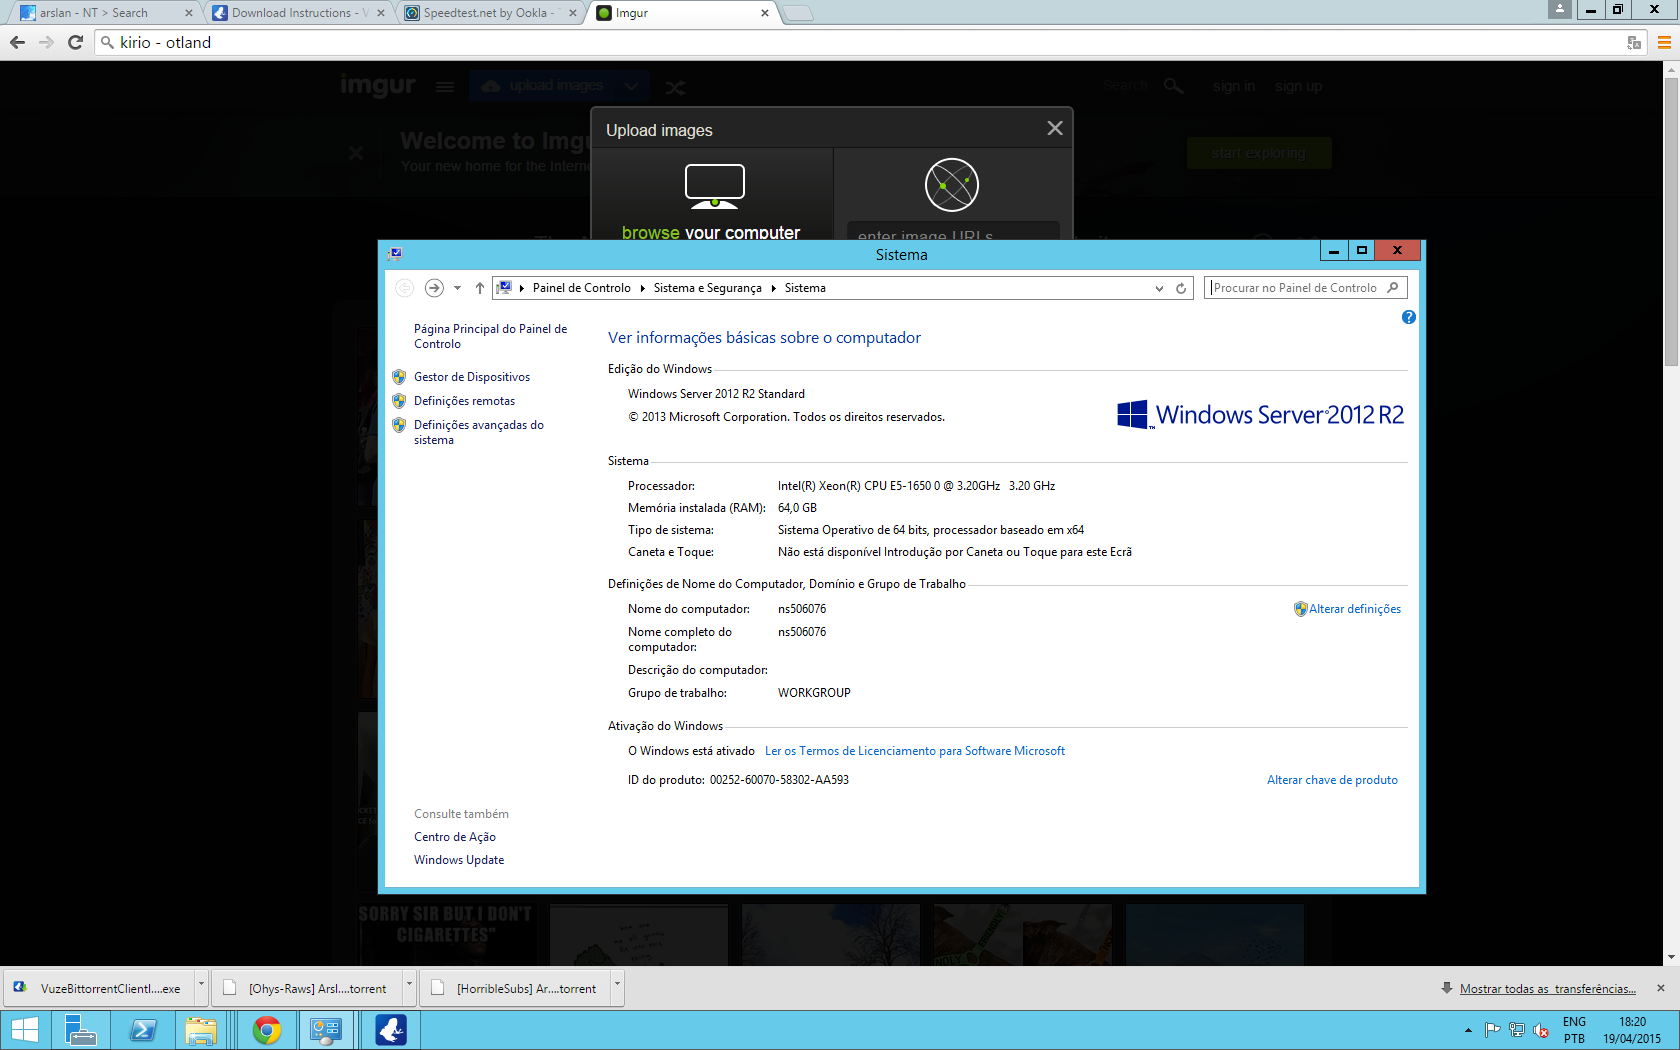Switch to arslan - NT Search tab
This screenshot has width=1680, height=1050.
(x=105, y=13)
